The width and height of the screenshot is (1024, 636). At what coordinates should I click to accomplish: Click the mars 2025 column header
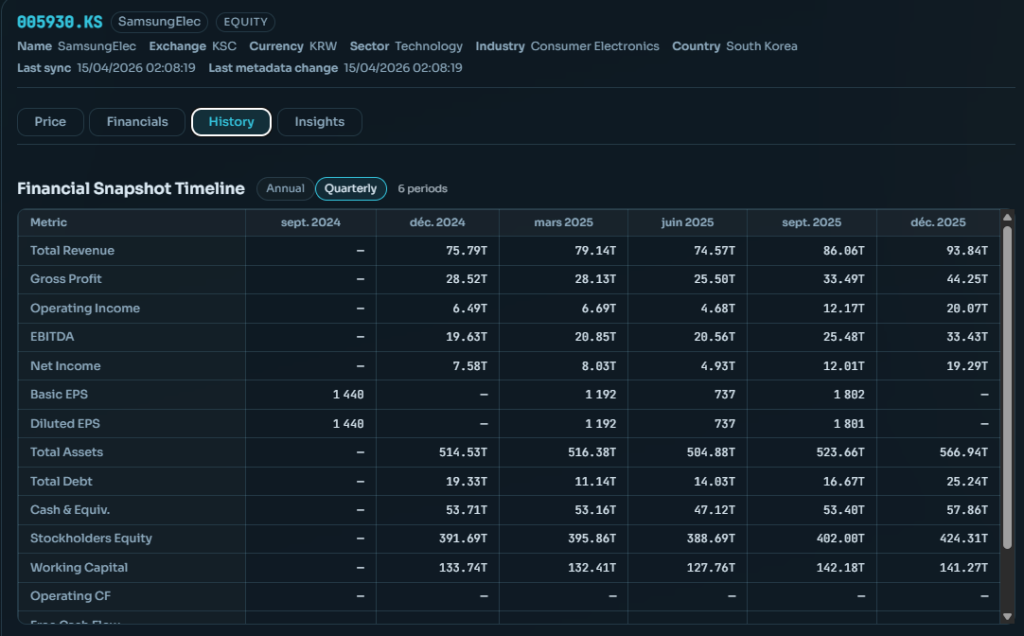563,222
